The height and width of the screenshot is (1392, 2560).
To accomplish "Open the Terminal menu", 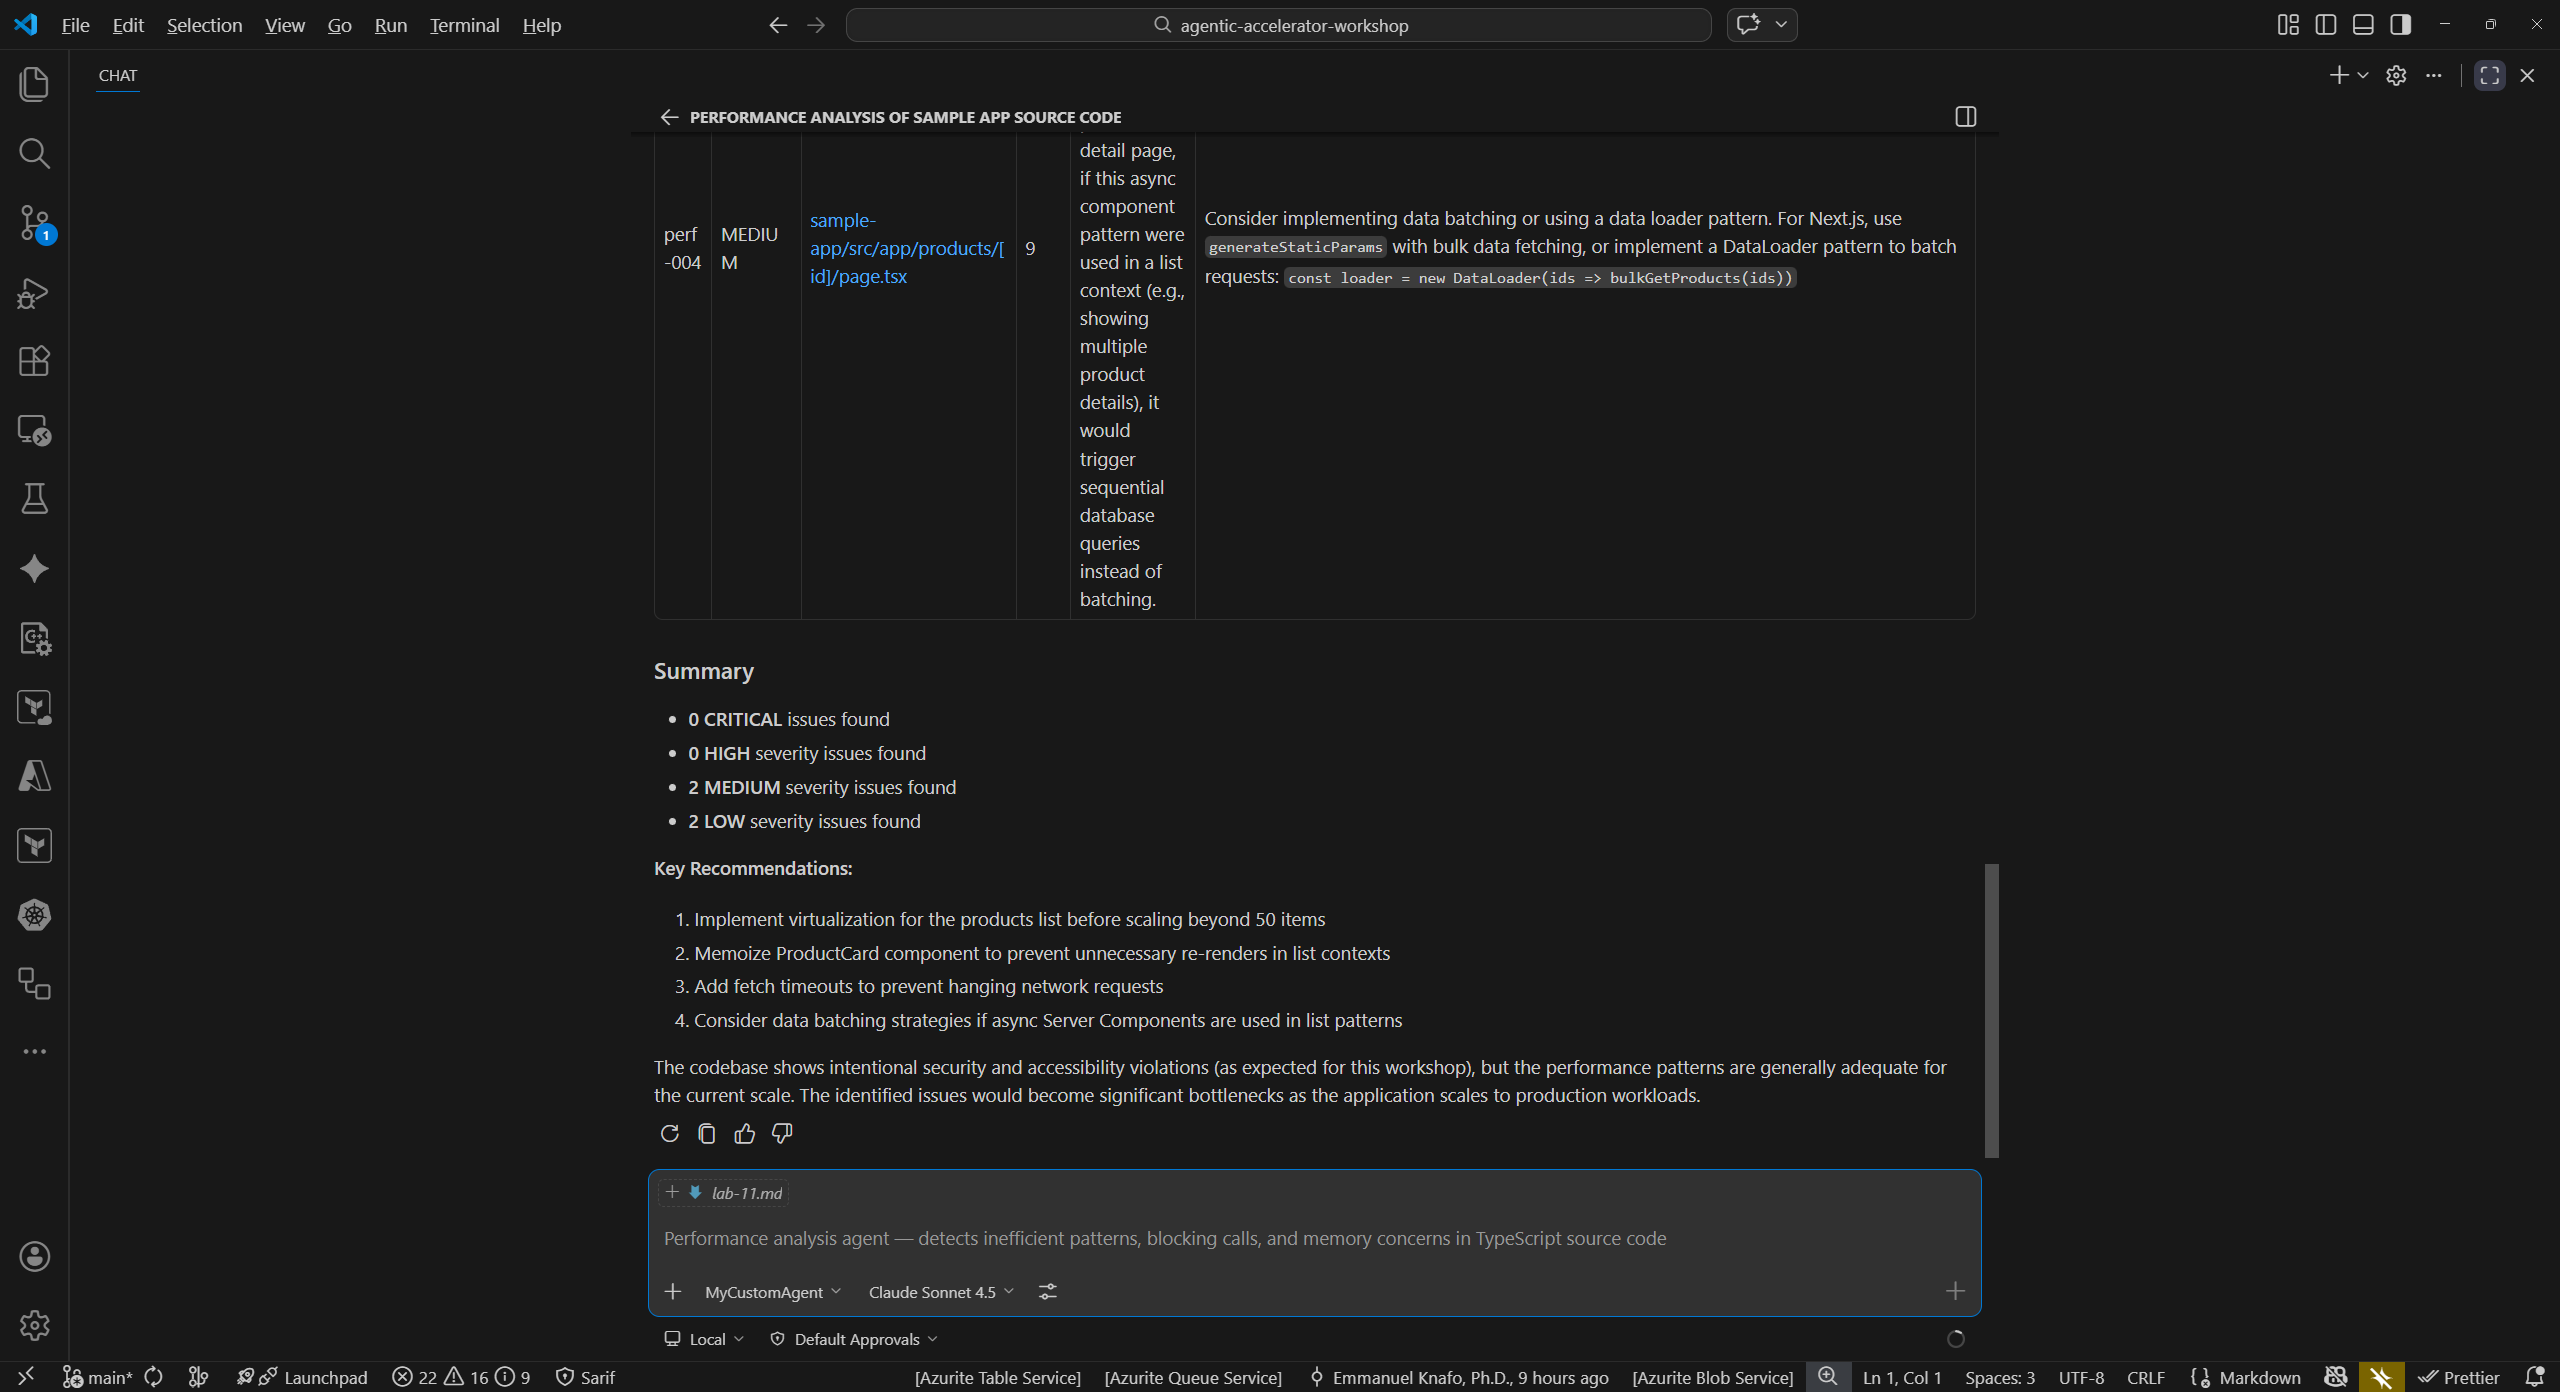I will 463,25.
